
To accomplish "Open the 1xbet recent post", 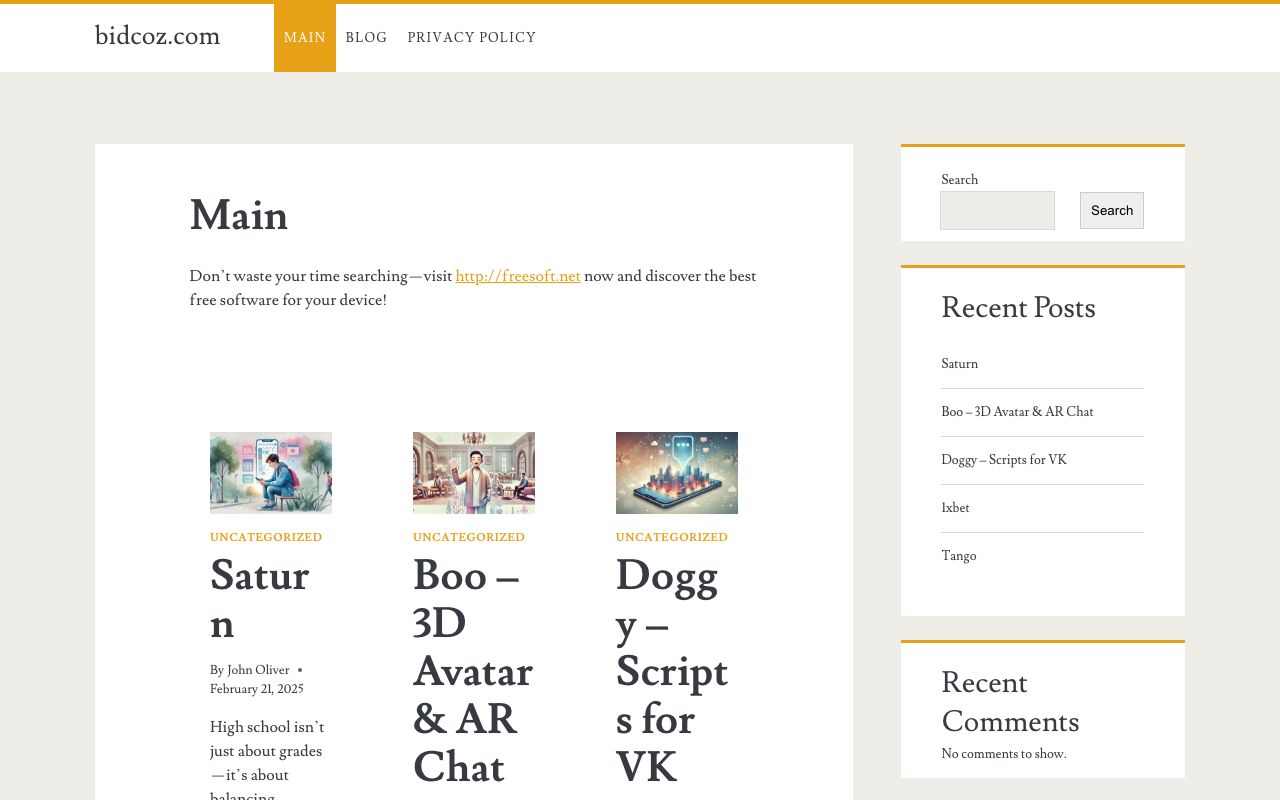I will click(x=955, y=508).
